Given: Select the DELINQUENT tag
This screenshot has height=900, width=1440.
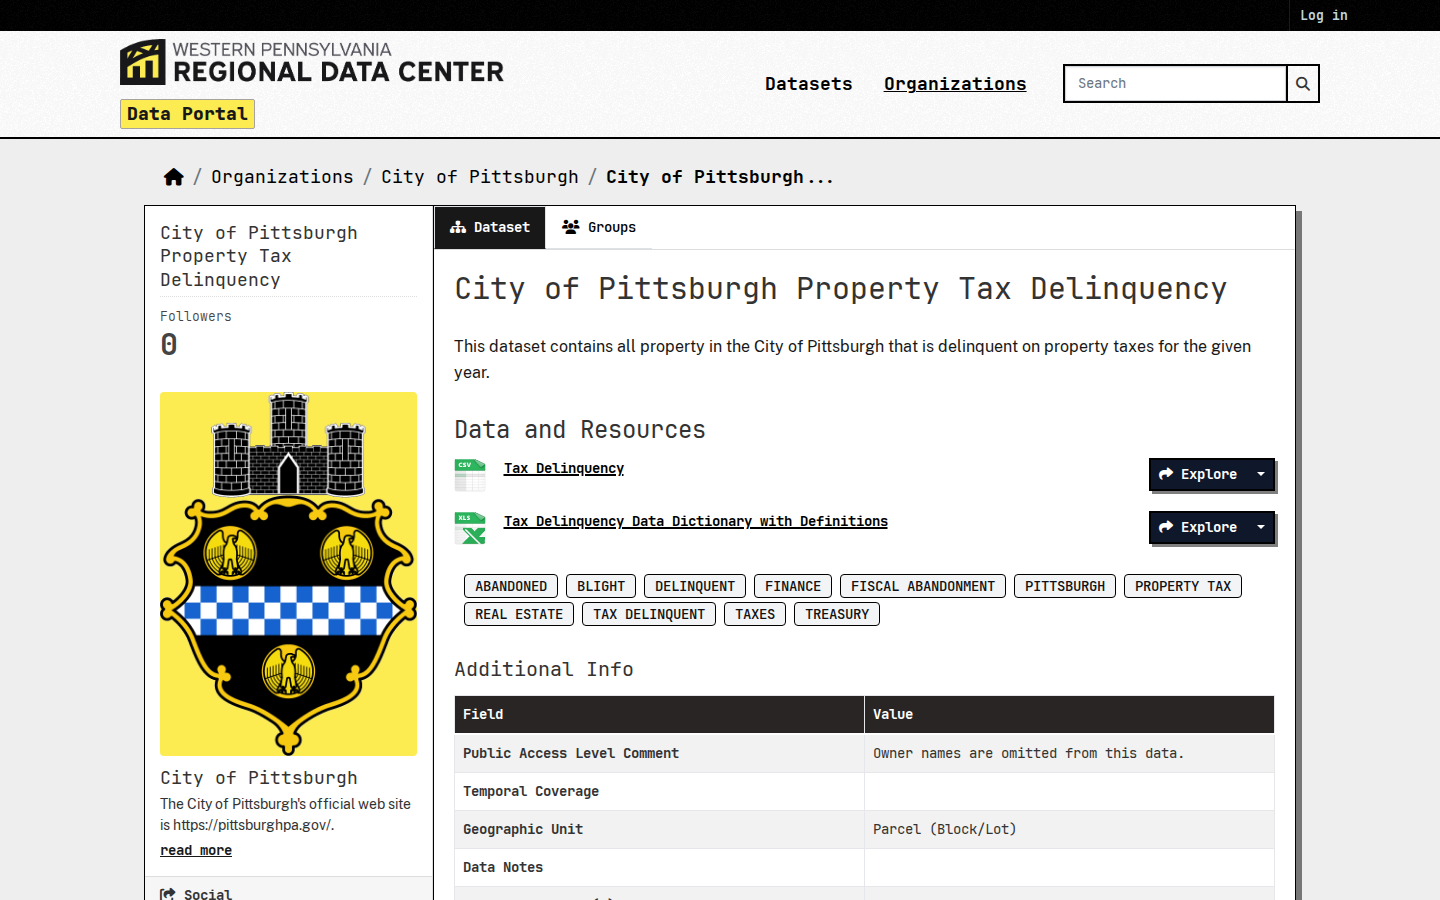Looking at the screenshot, I should [x=695, y=586].
